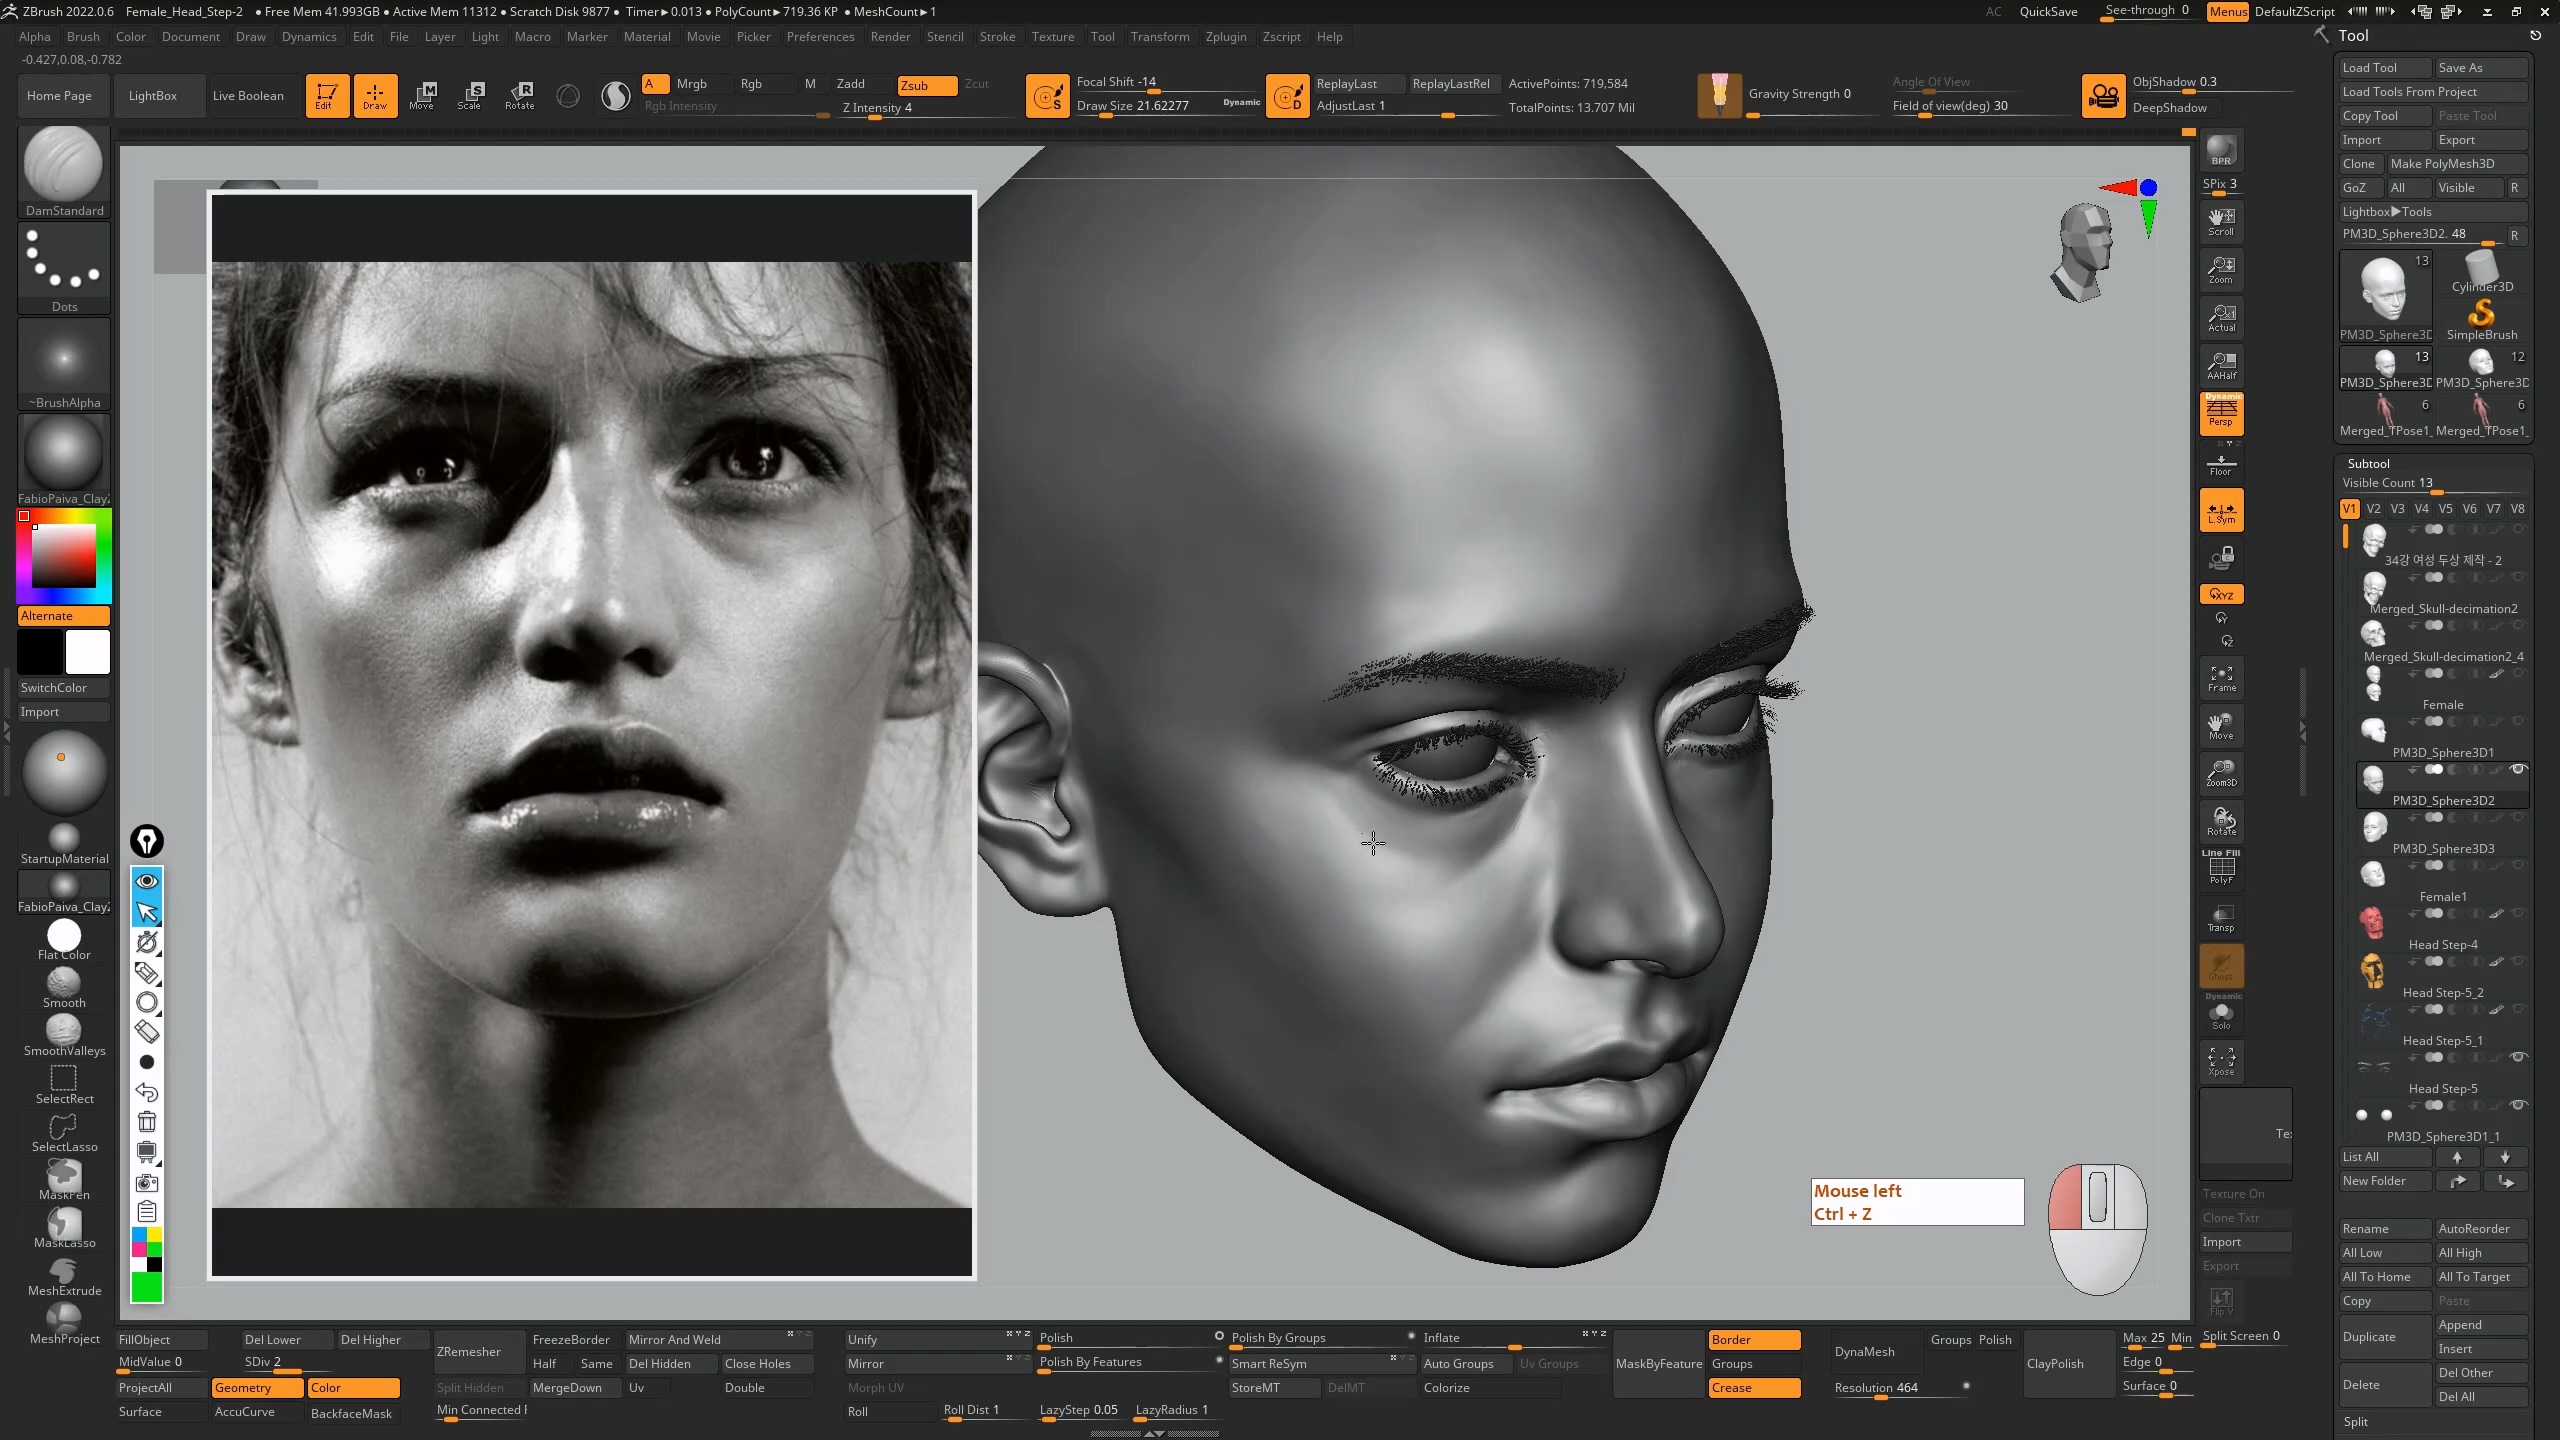Expand Lightbox Tools listing

[x=2387, y=211]
